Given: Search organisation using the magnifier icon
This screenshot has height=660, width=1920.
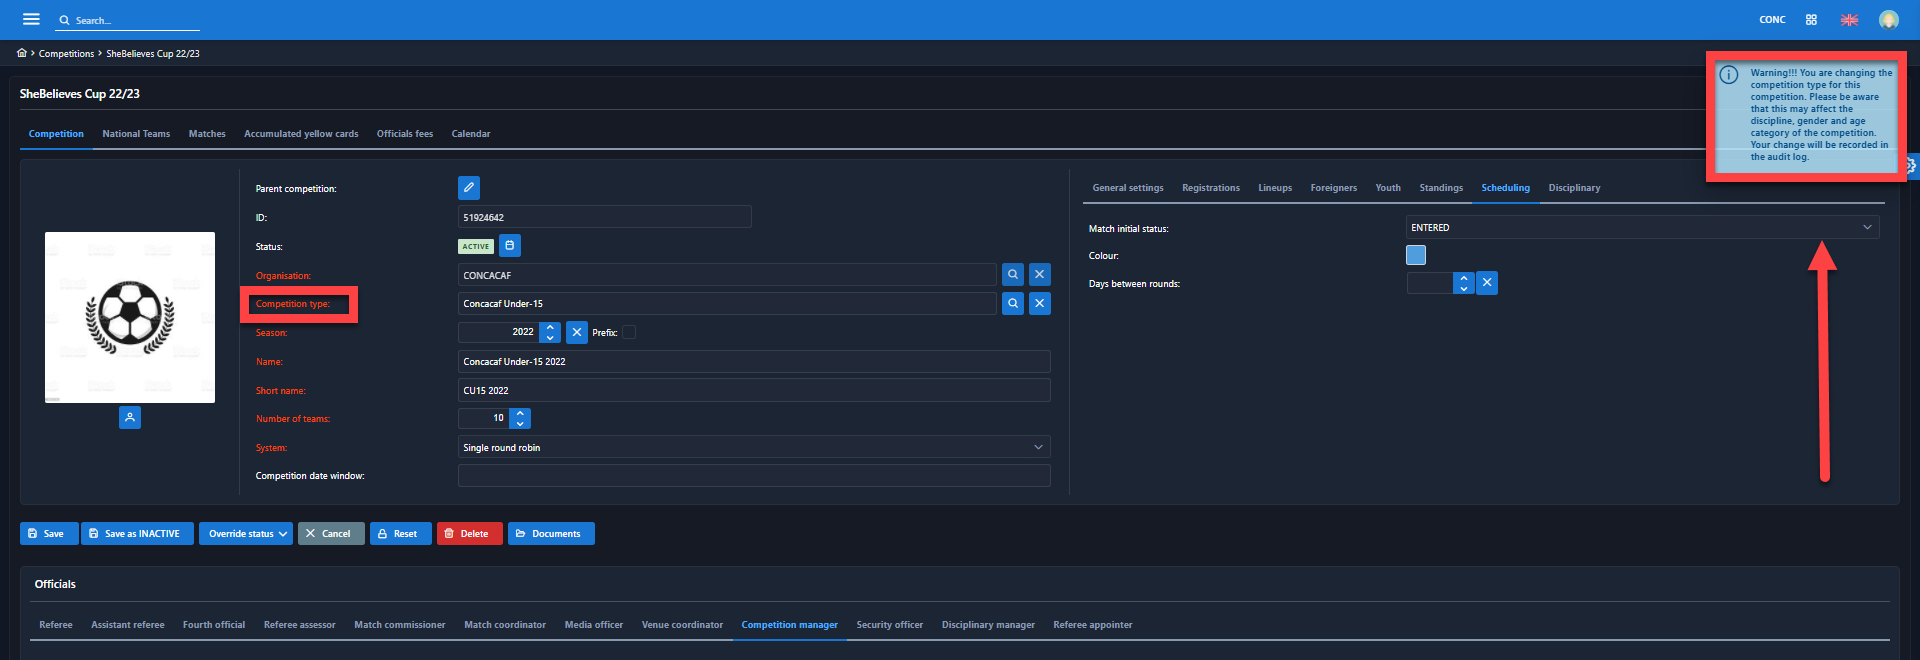Looking at the screenshot, I should coord(1012,275).
